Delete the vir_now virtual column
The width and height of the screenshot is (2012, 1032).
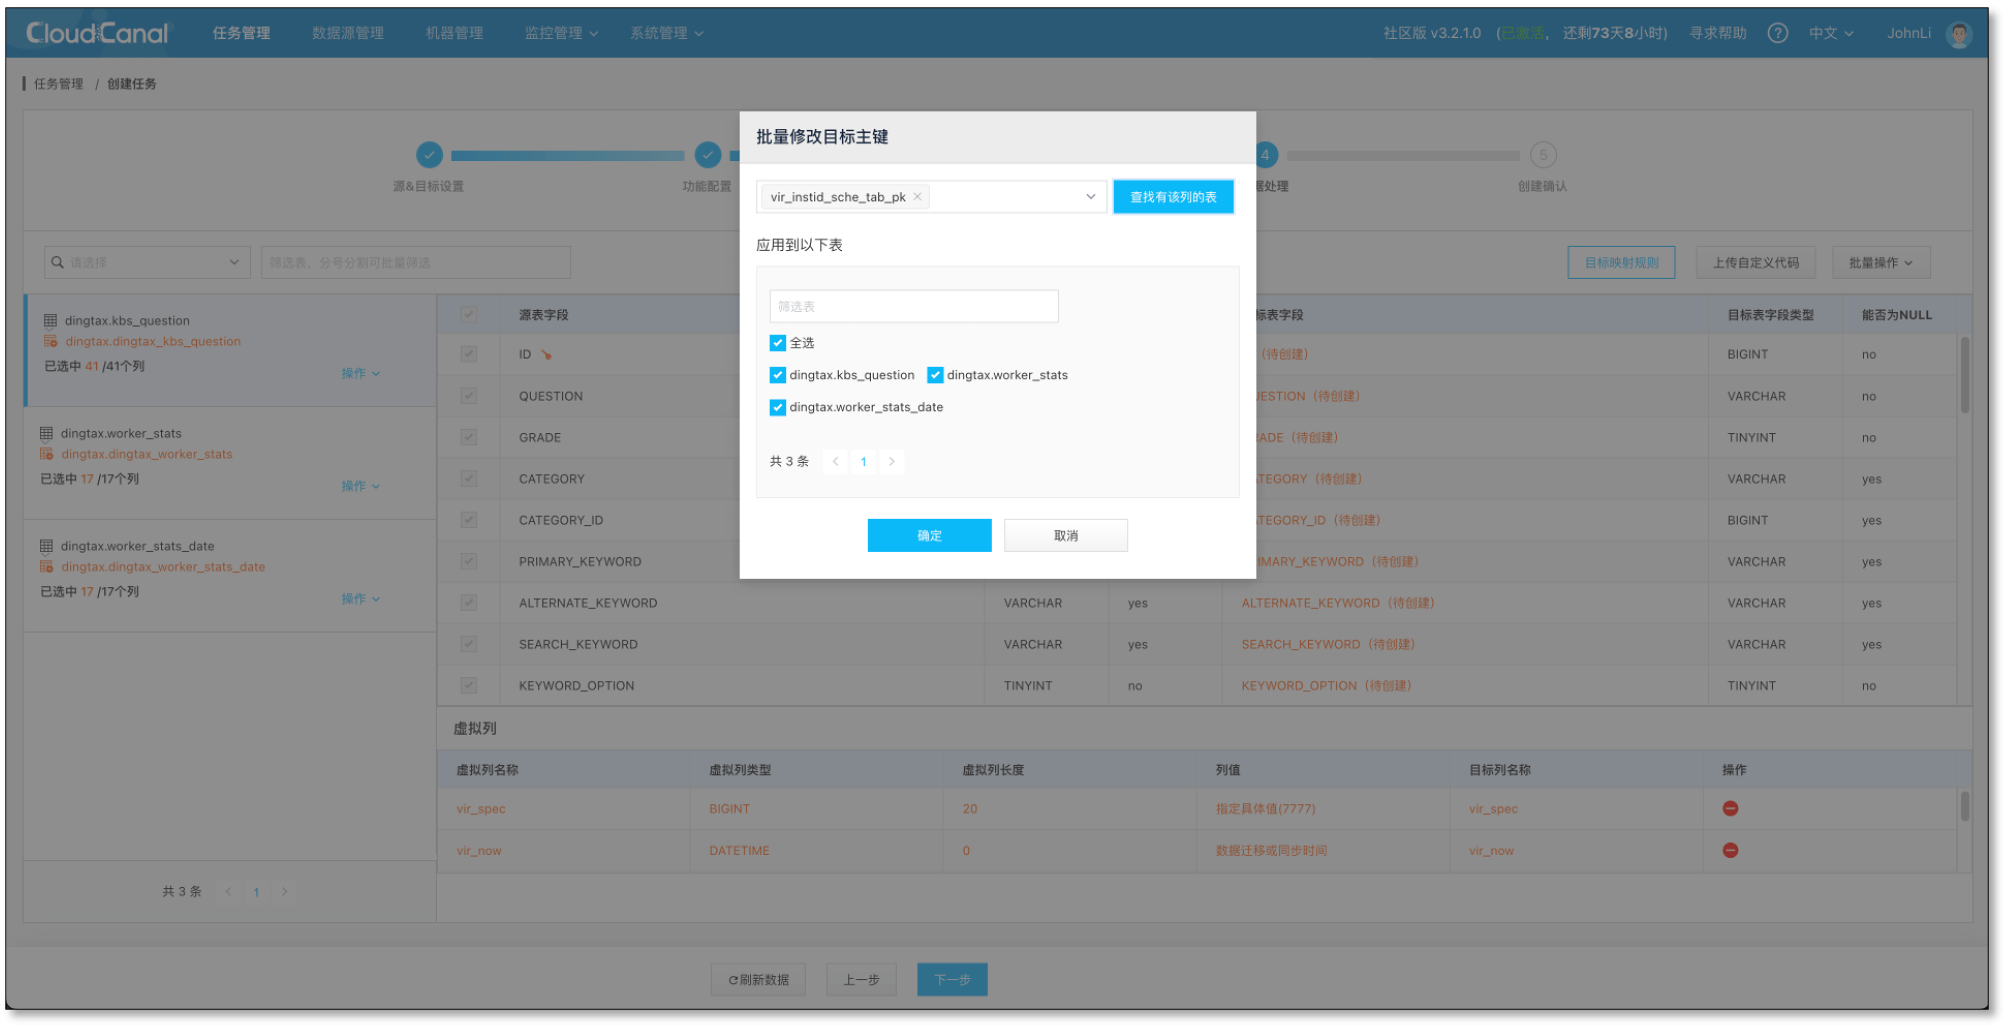coord(1730,851)
